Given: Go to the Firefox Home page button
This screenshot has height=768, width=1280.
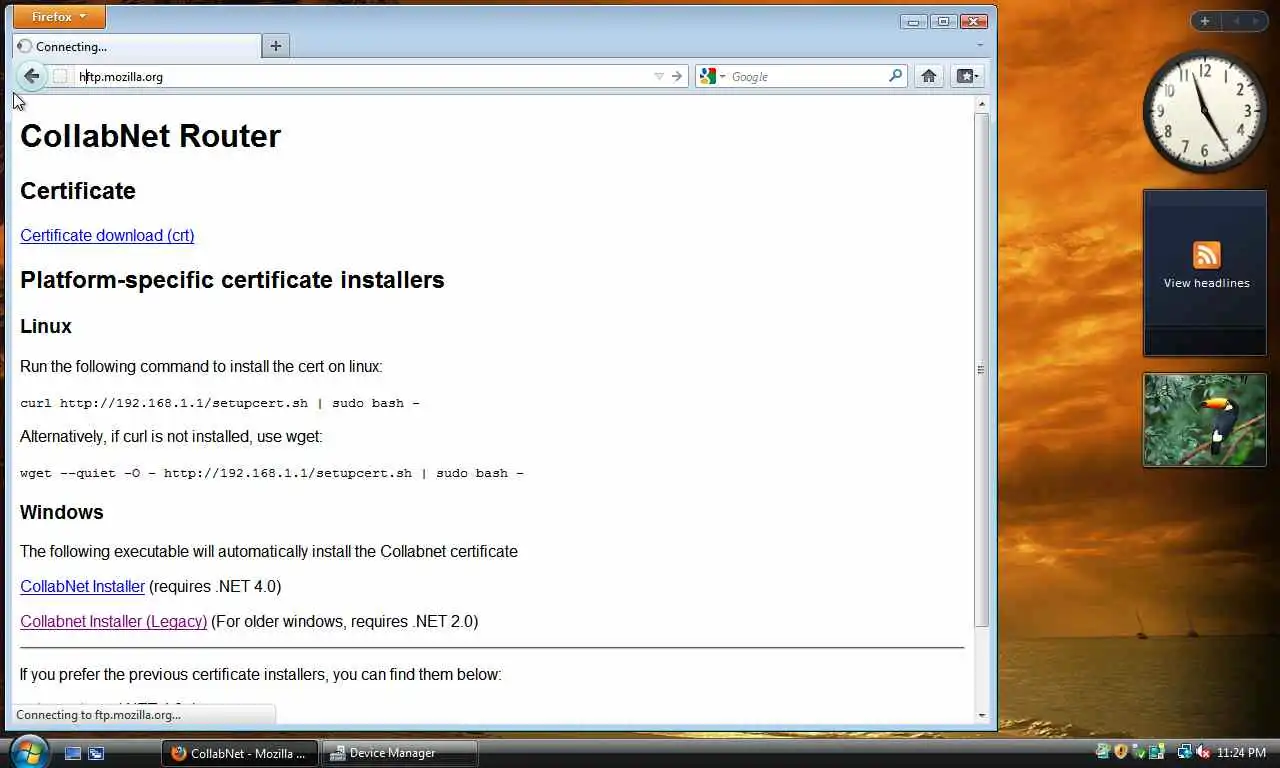Looking at the screenshot, I should point(929,76).
